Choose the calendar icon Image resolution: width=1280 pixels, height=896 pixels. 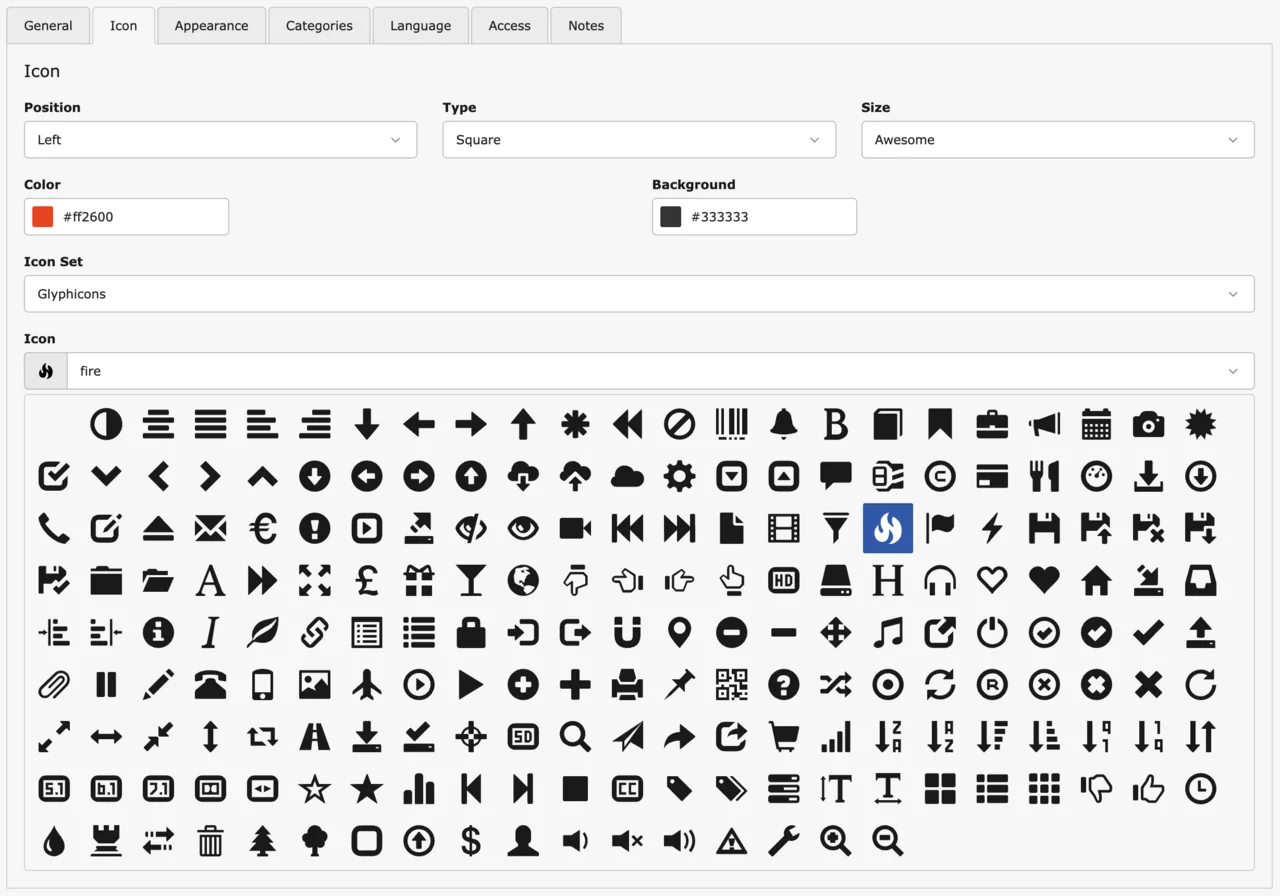[x=1096, y=424]
